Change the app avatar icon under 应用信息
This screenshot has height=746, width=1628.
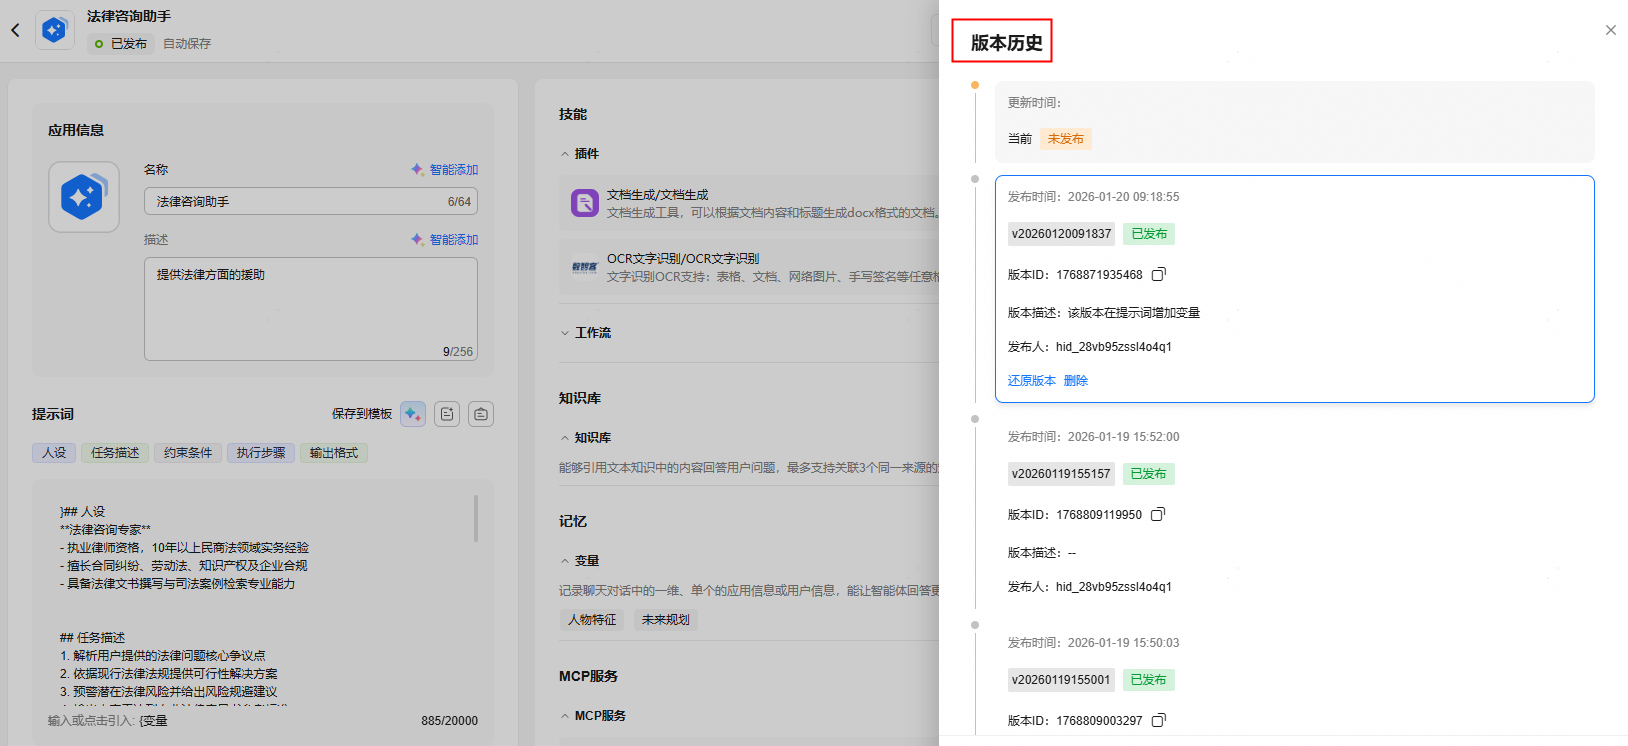[x=84, y=197]
